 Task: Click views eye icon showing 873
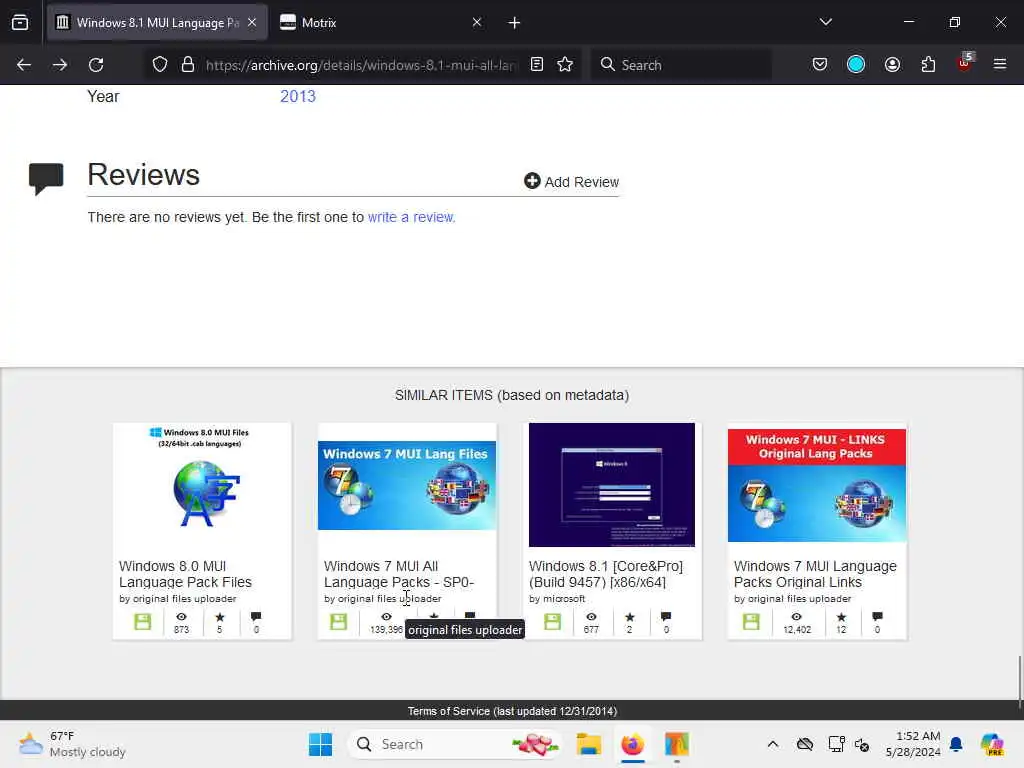(182, 617)
